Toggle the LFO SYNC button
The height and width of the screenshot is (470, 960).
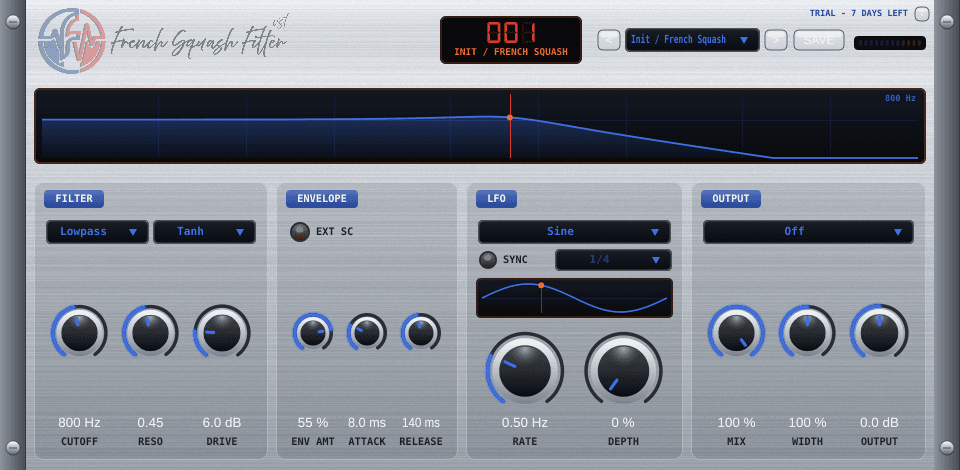(488, 259)
